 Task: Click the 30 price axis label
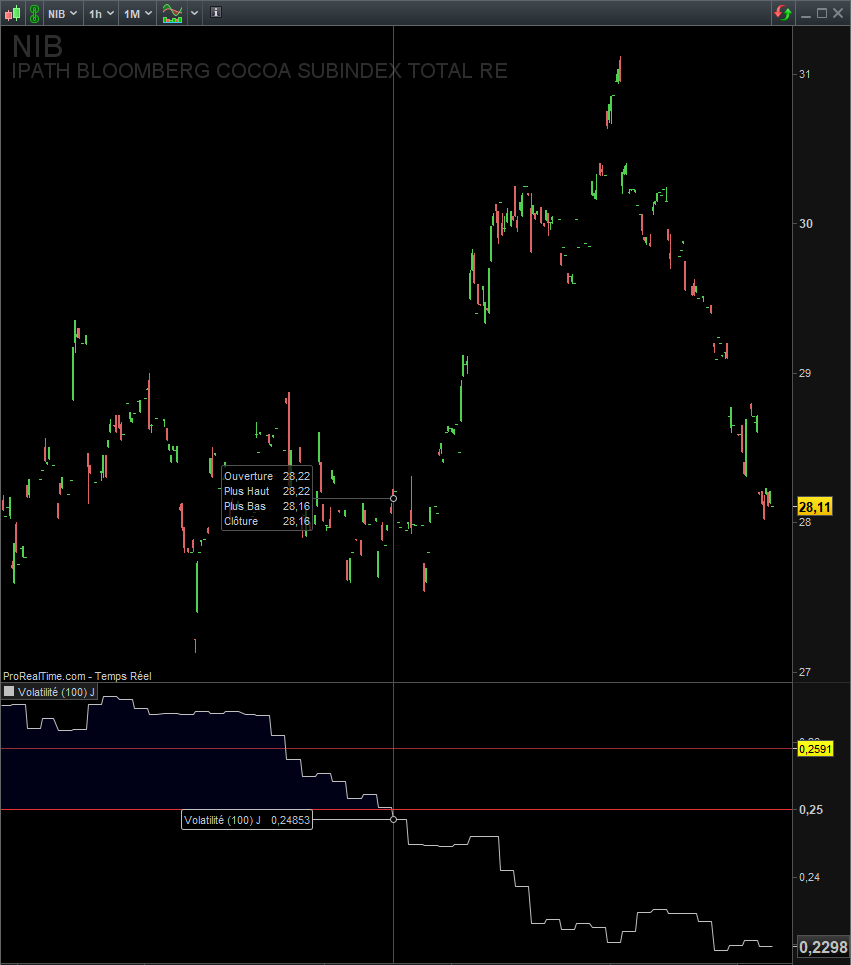point(805,223)
